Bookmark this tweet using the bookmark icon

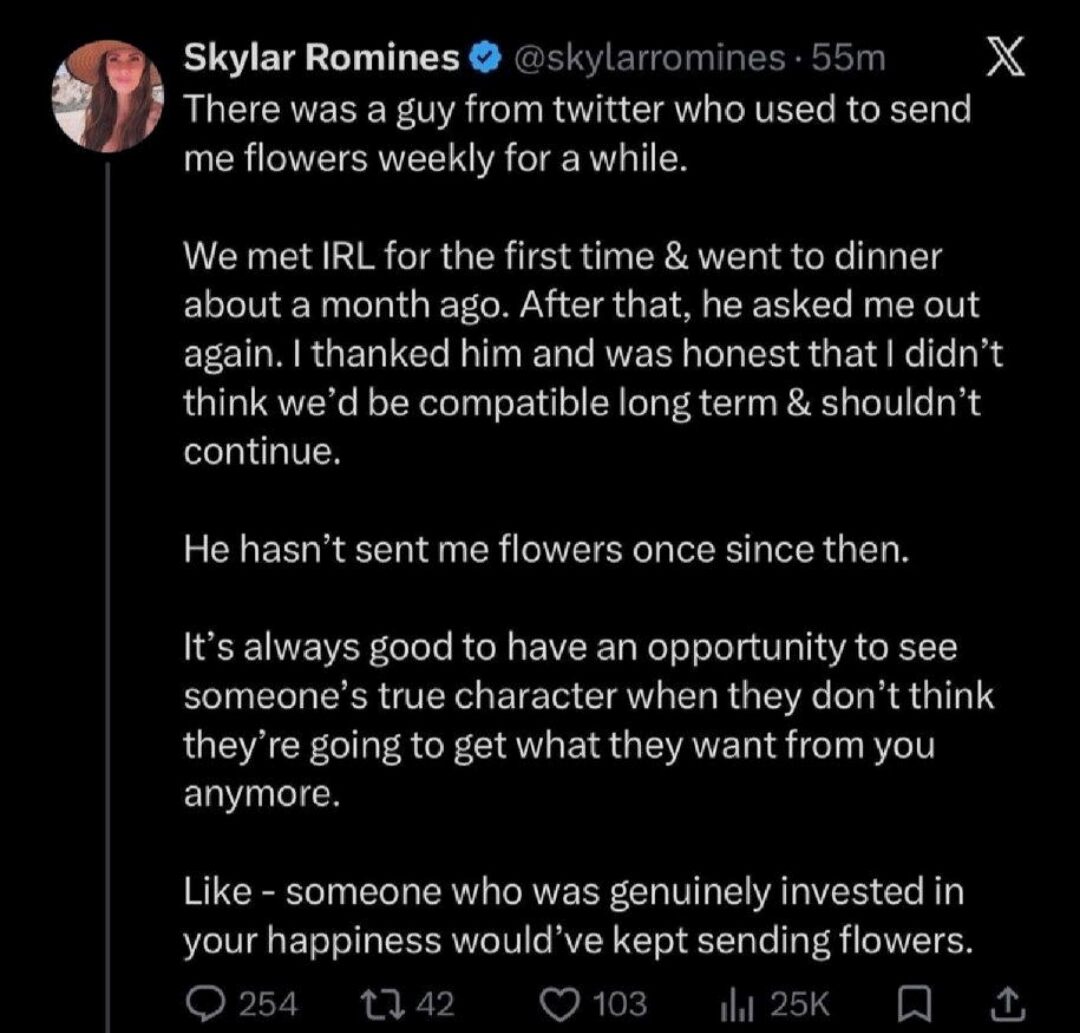pyautogui.click(x=916, y=1004)
